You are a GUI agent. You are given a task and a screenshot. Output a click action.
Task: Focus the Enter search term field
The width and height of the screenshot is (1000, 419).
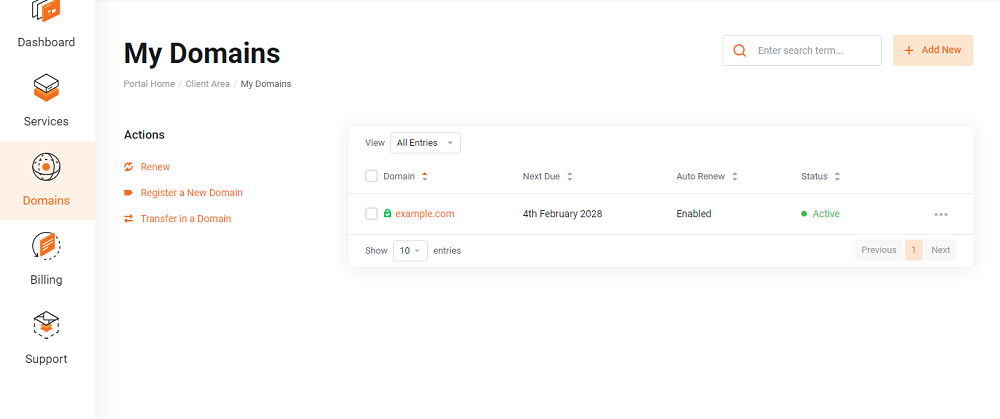[x=814, y=51]
